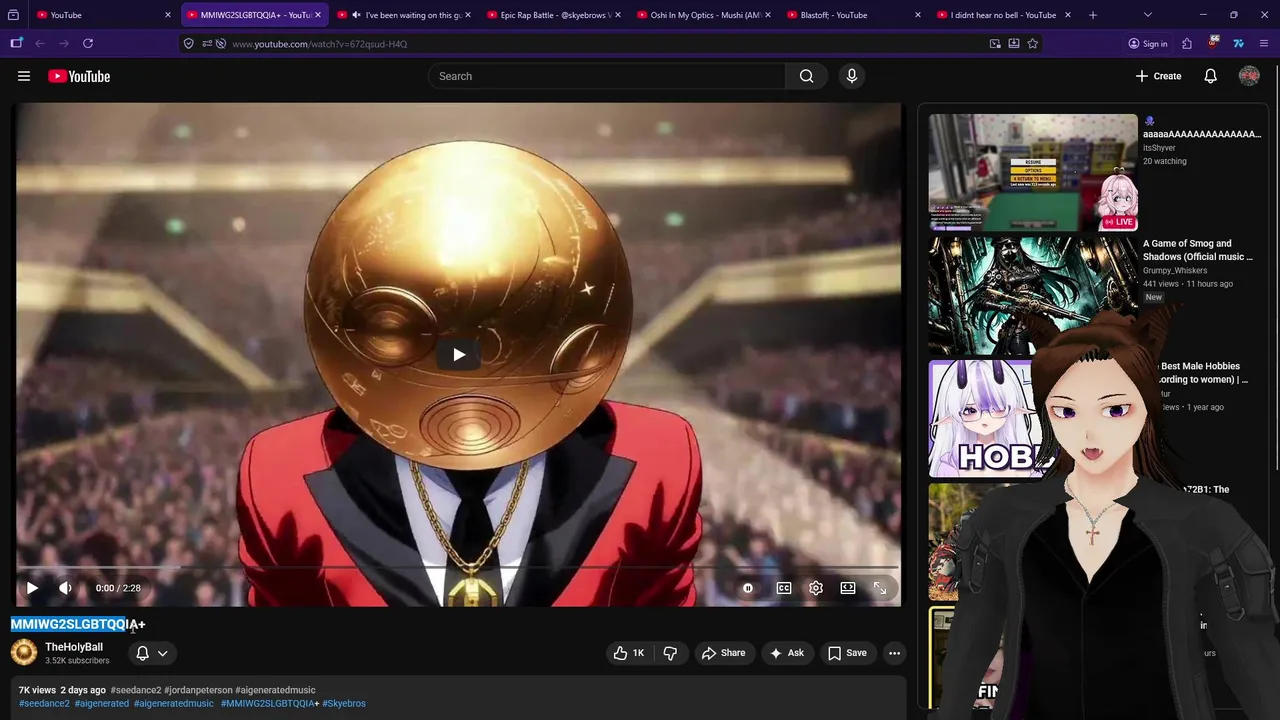The image size is (1280, 720).
Task: Switch to the Epic Rap Battle tab
Action: click(x=555, y=15)
